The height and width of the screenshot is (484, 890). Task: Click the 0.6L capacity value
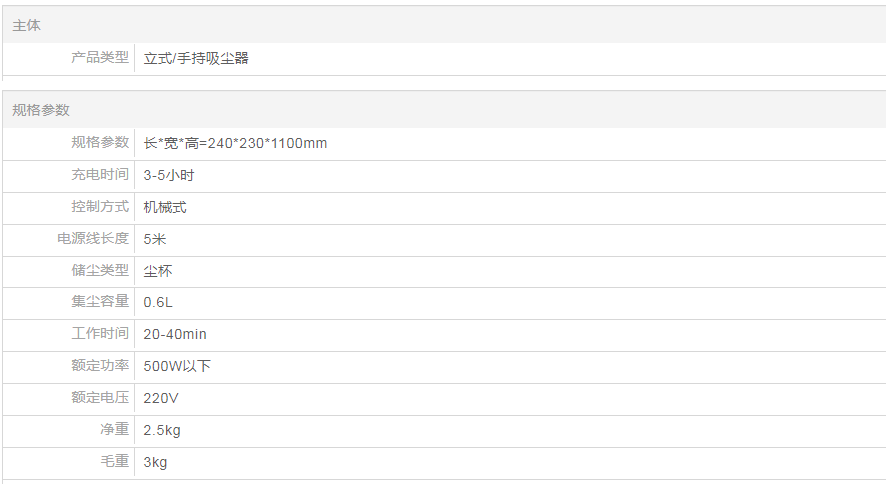coord(159,302)
